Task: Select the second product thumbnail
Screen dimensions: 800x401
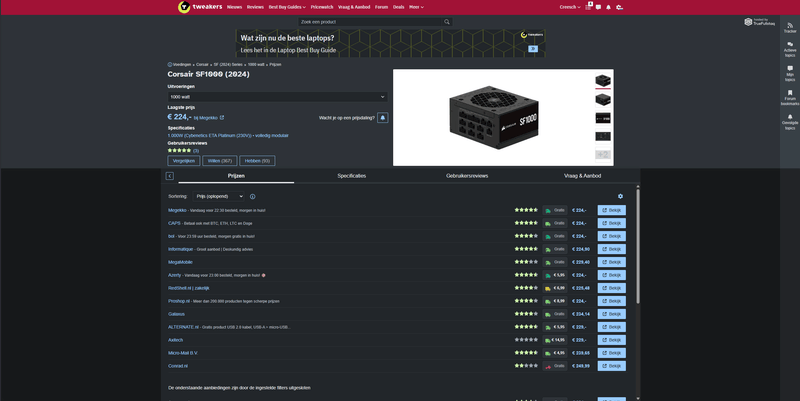Action: click(x=603, y=99)
